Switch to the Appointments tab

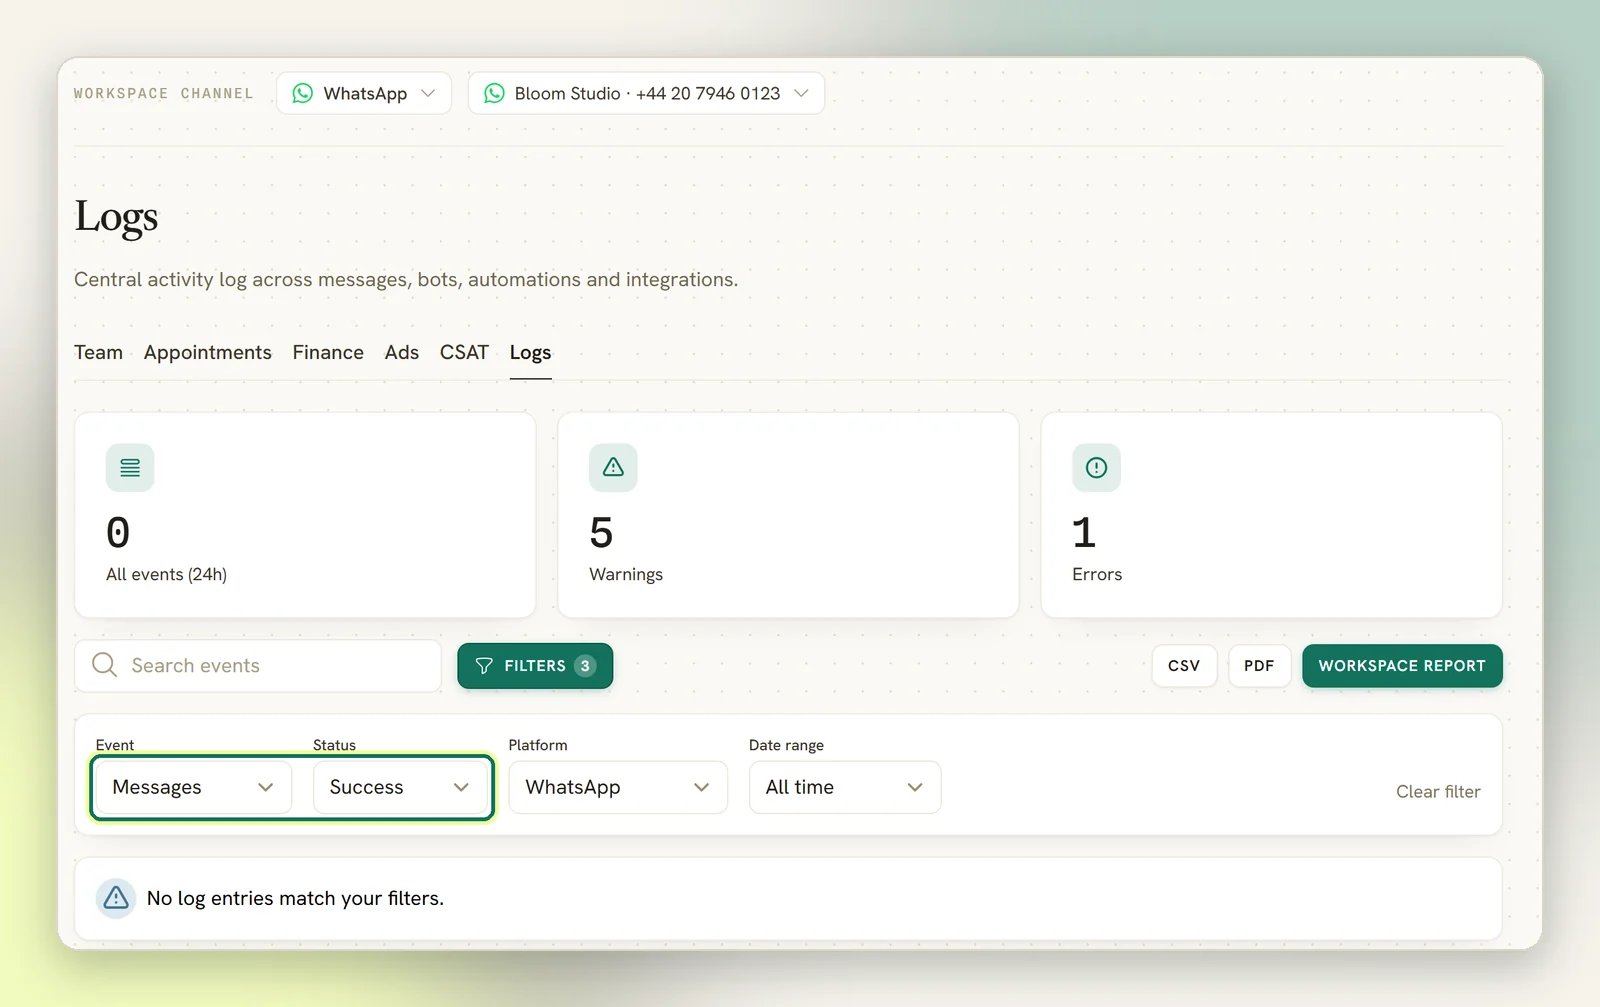coord(208,352)
